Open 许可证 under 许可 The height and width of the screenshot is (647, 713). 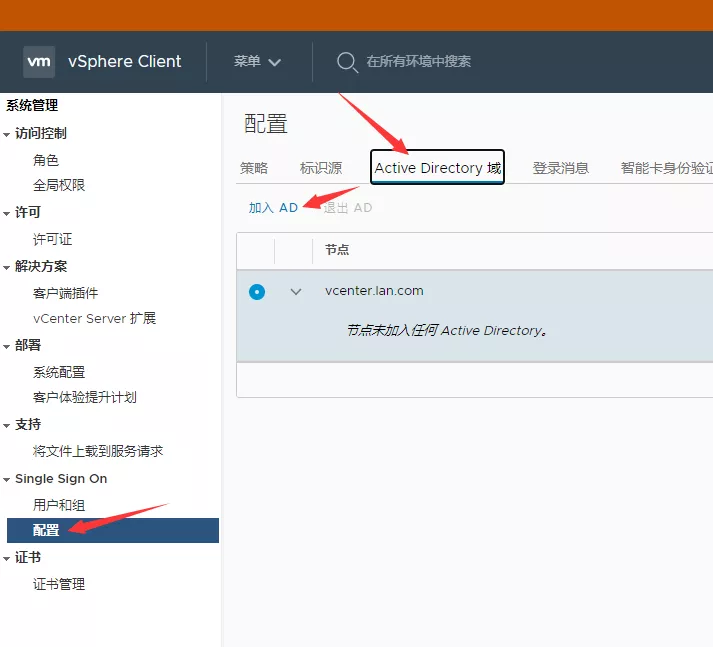(x=52, y=239)
